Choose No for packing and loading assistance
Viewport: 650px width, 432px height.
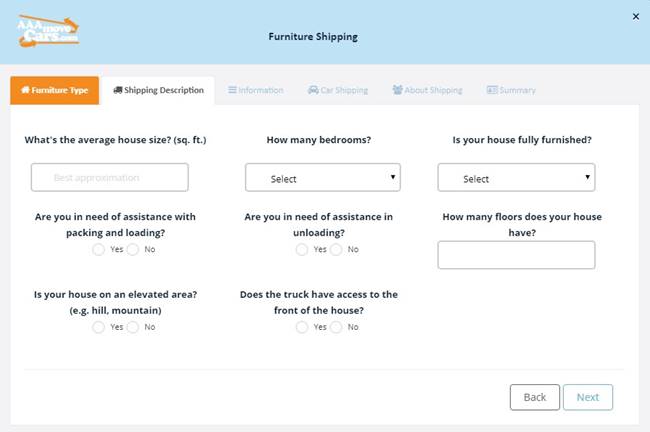tap(133, 249)
